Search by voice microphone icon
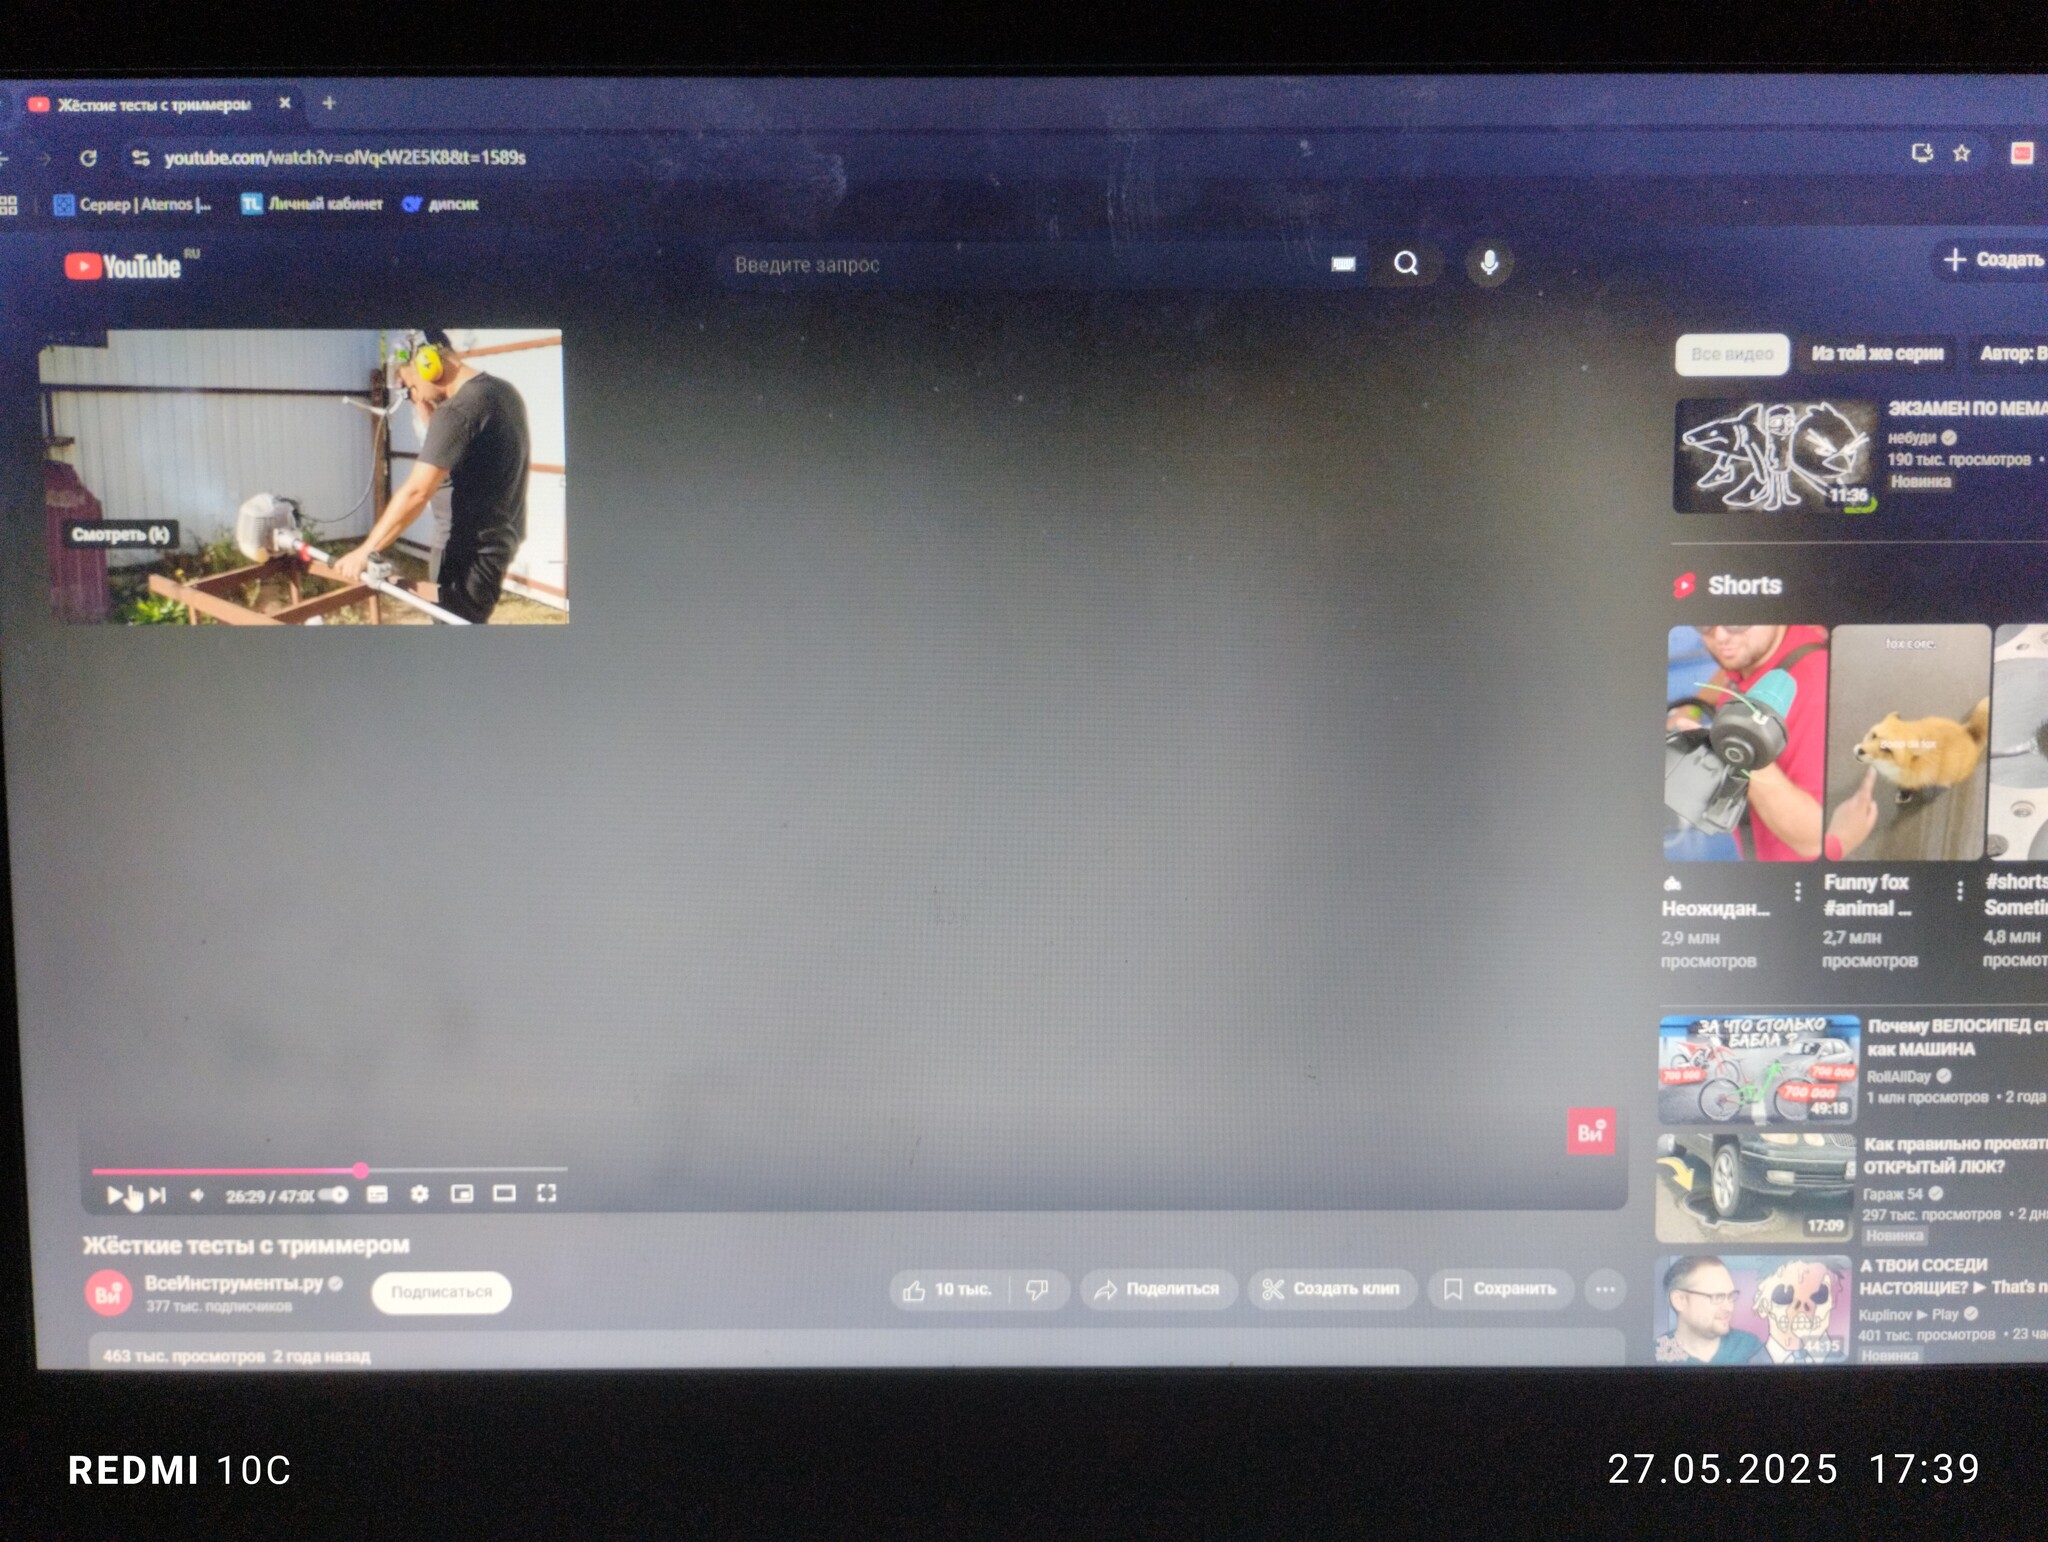 tap(1489, 263)
